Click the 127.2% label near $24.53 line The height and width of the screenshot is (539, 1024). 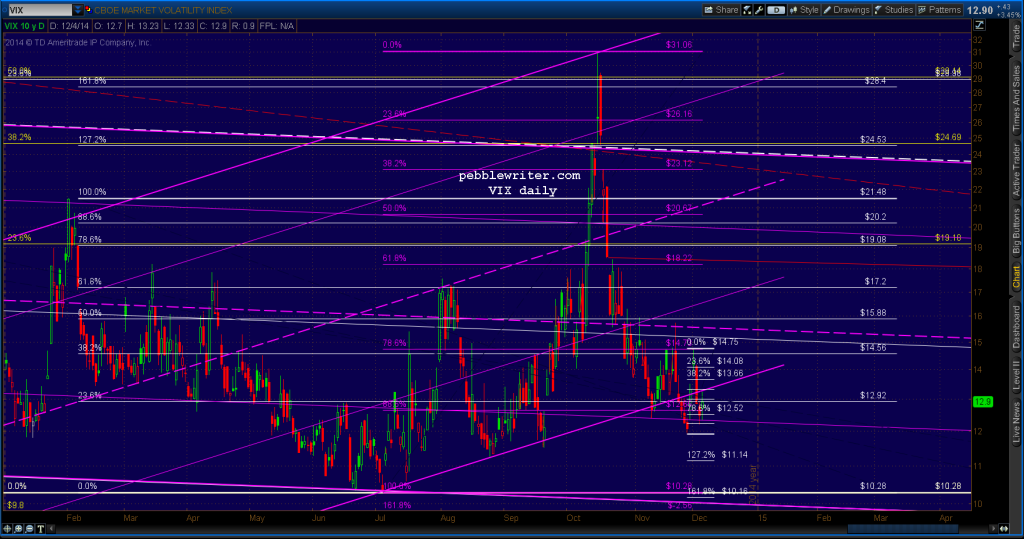[x=92, y=140]
